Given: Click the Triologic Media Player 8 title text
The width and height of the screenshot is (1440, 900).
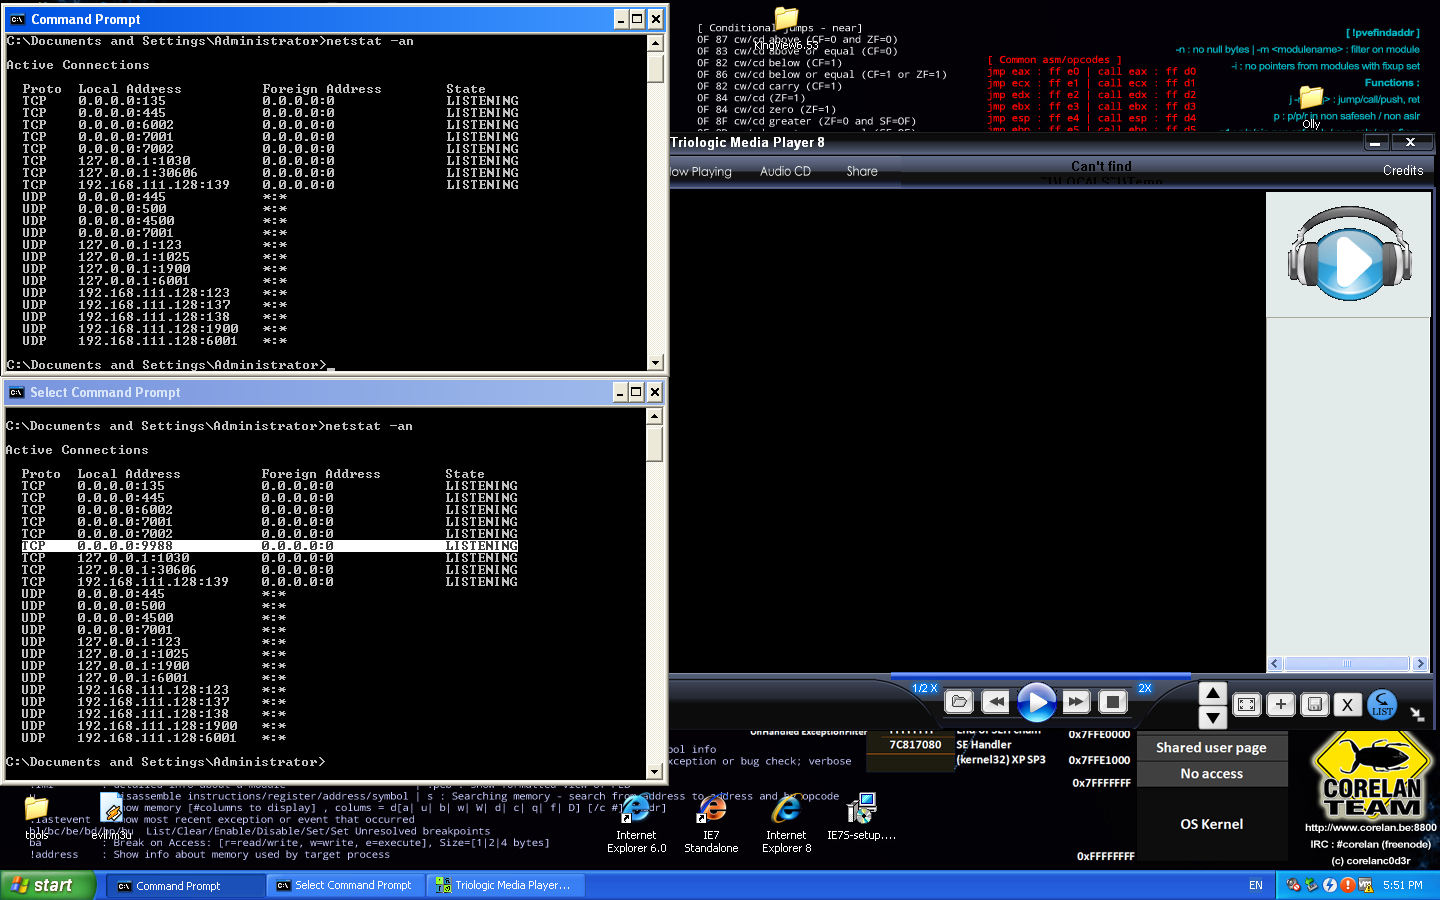Looking at the screenshot, I should (x=748, y=143).
